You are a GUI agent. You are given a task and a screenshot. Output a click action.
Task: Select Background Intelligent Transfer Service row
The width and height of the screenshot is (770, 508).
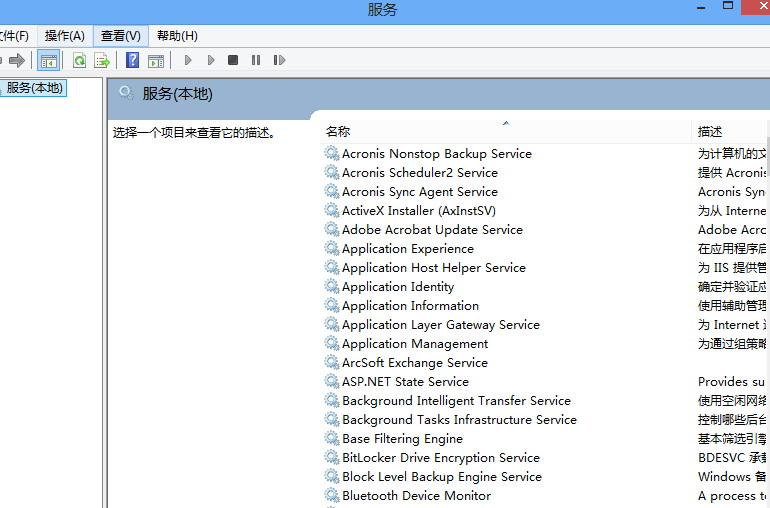tap(456, 401)
